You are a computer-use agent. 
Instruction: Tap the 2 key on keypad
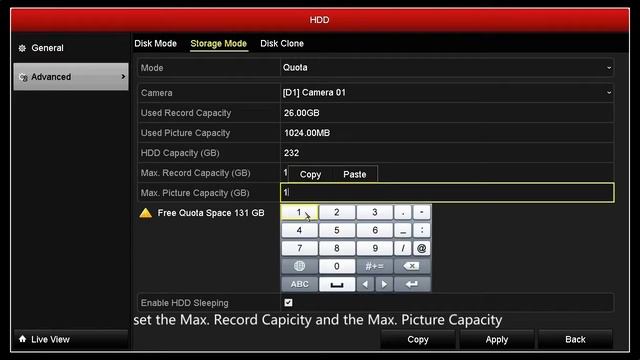(337, 212)
